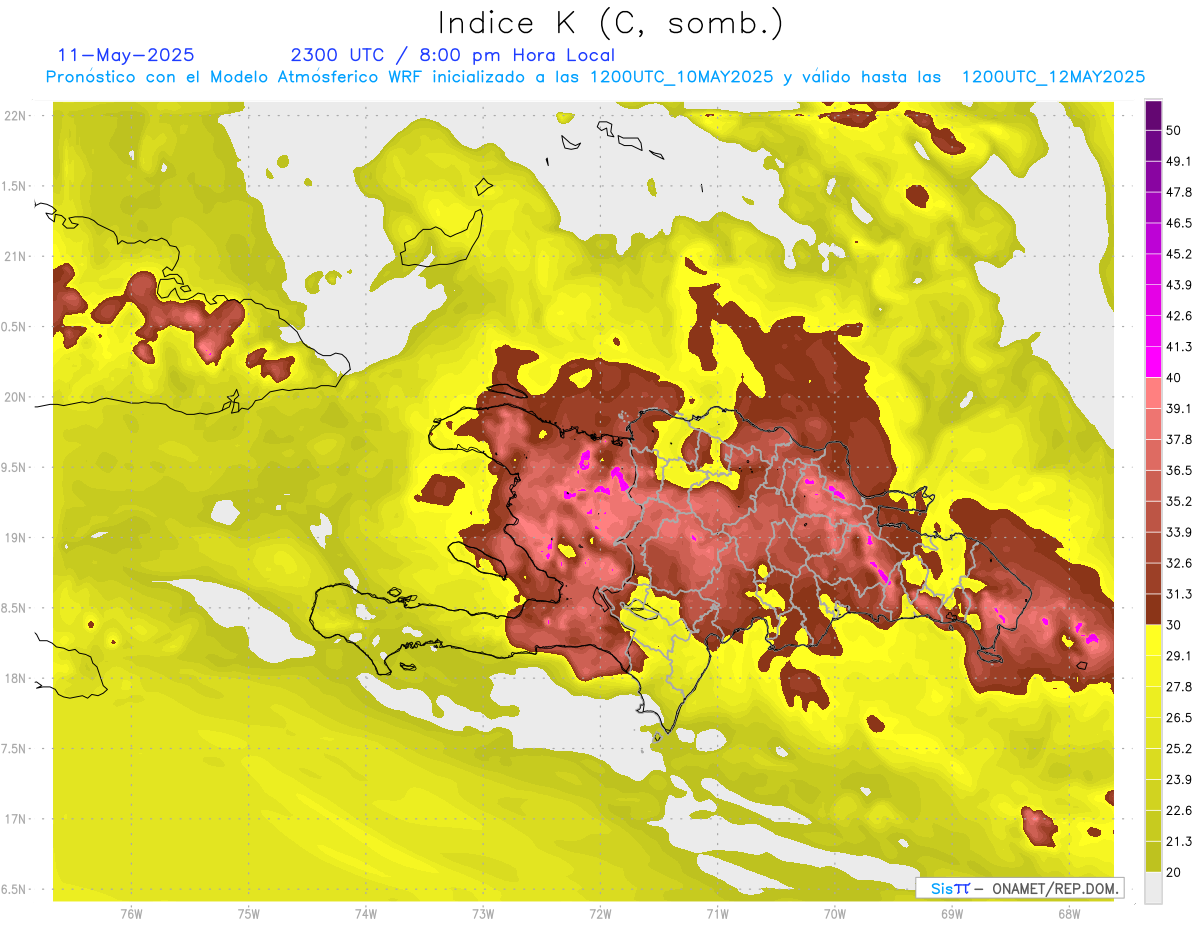This screenshot has height=927, width=1200.
Task: Click the '70W' longitude label
Action: [x=835, y=913]
